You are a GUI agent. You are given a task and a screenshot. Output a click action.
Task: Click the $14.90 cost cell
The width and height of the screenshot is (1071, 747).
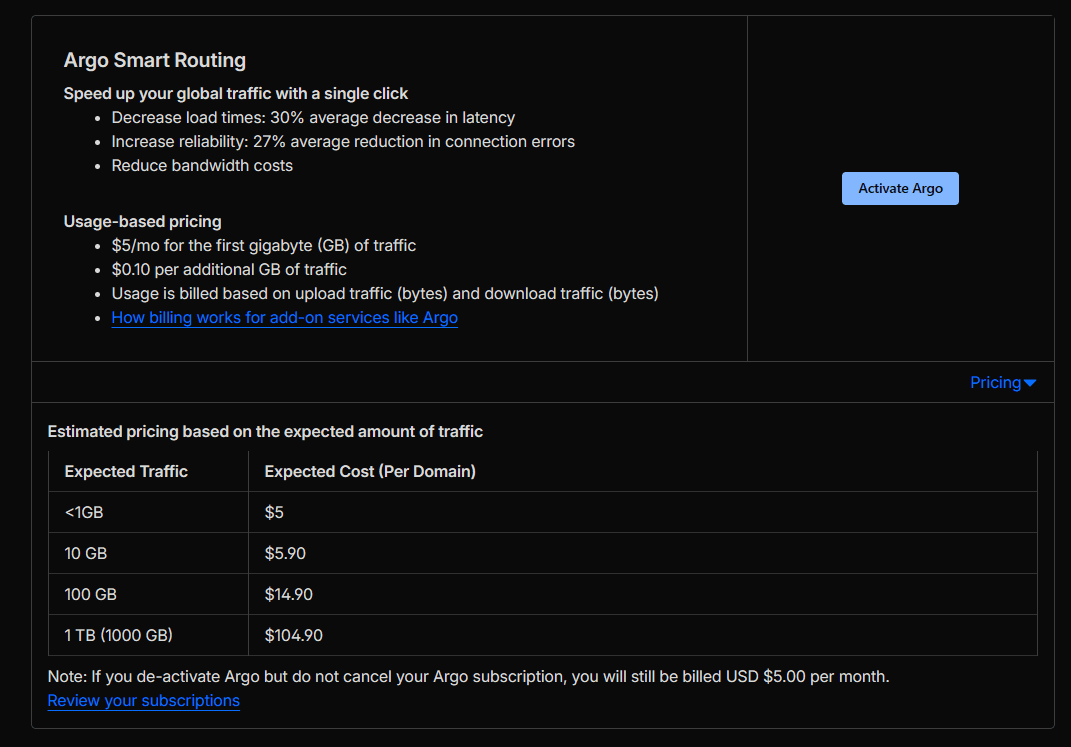pyautogui.click(x=288, y=595)
